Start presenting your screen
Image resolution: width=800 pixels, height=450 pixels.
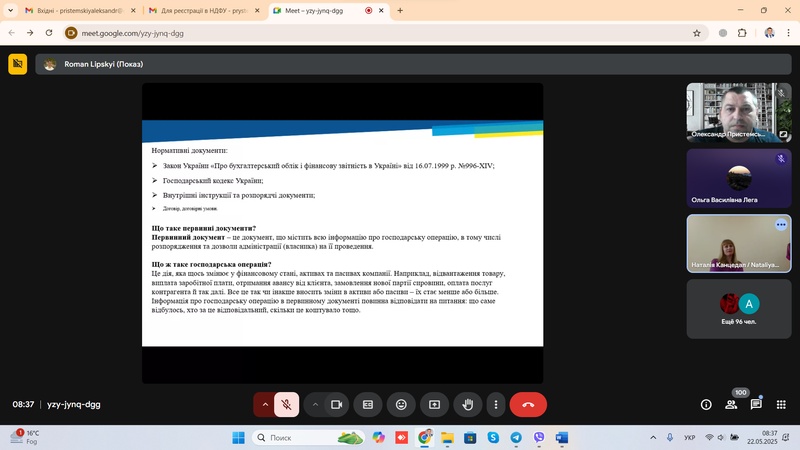pos(434,405)
